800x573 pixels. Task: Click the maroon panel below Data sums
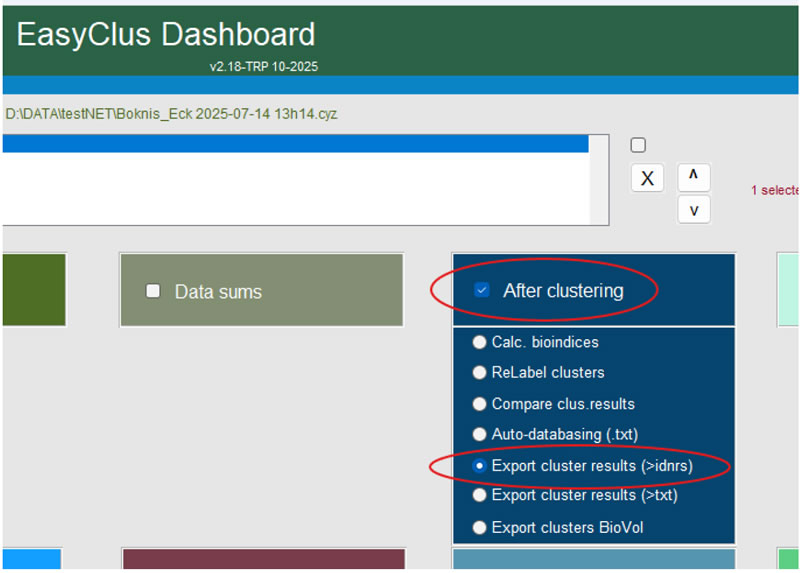(x=263, y=560)
